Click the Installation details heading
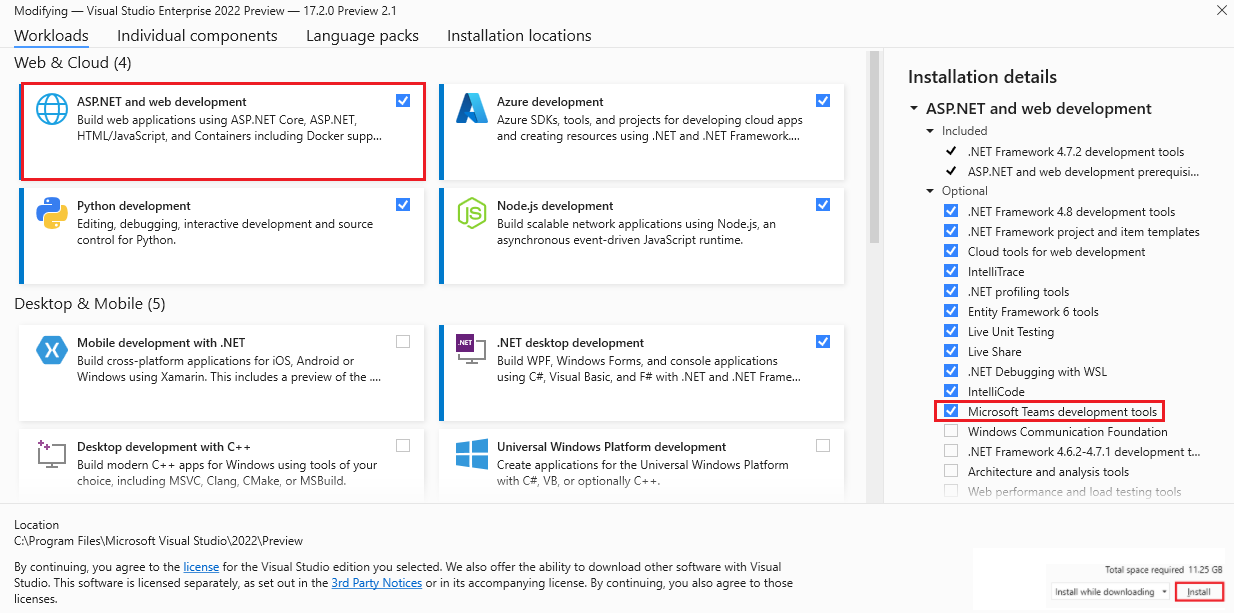 click(982, 77)
